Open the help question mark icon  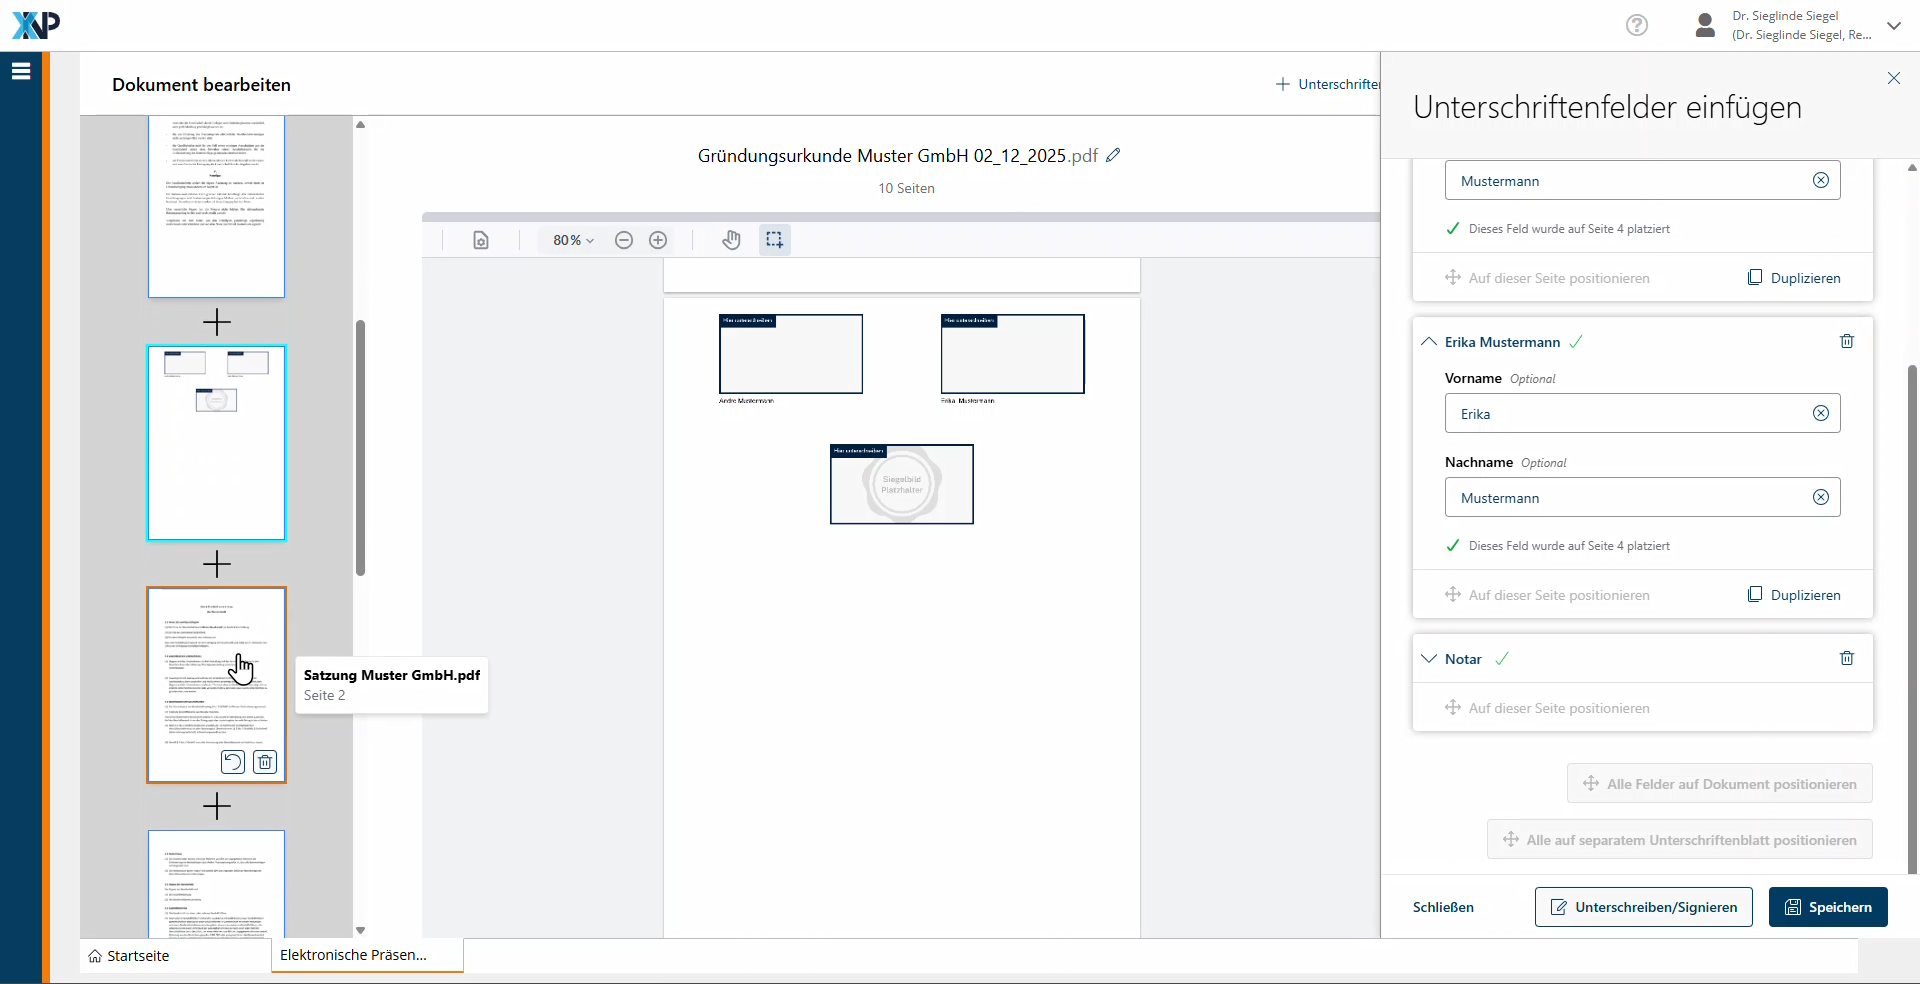(x=1637, y=25)
